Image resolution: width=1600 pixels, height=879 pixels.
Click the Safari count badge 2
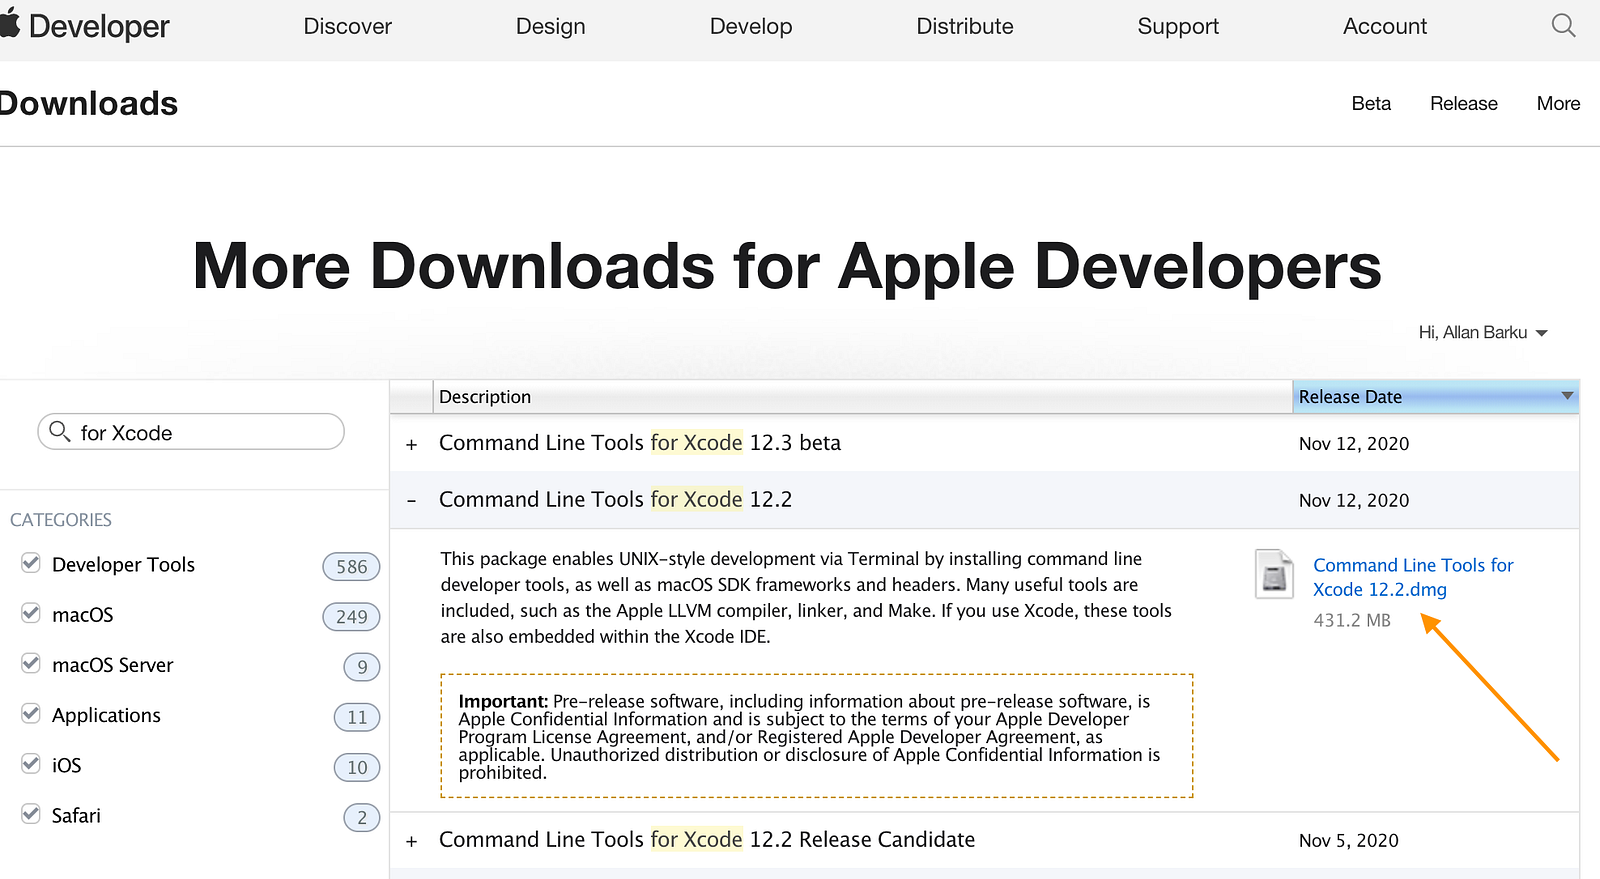click(362, 818)
